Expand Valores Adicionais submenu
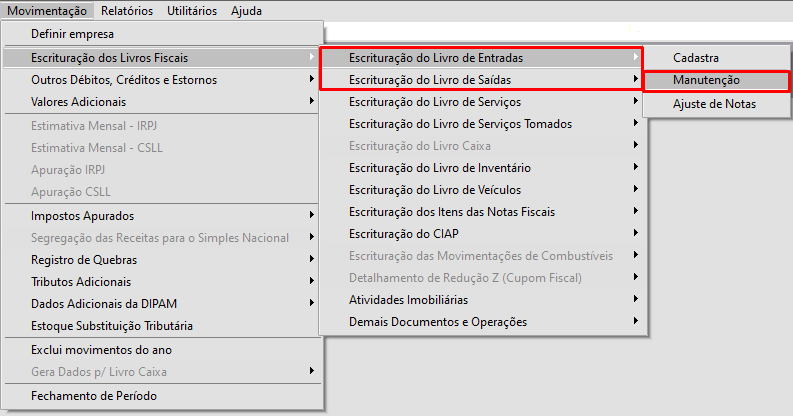Screen dimensions: 793x416 [163, 102]
